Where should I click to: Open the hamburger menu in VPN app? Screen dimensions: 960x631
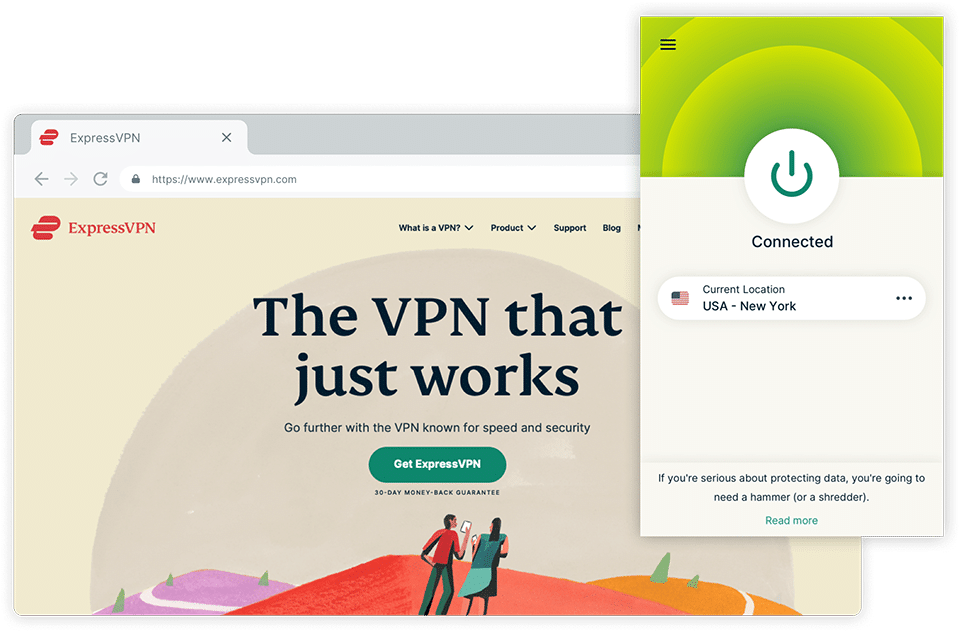point(668,45)
